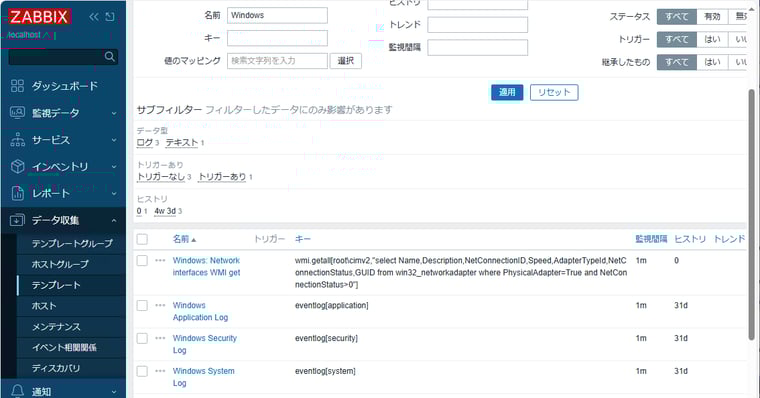The height and width of the screenshot is (398, 760).
Task: Click the 適用 apply button
Action: point(507,92)
